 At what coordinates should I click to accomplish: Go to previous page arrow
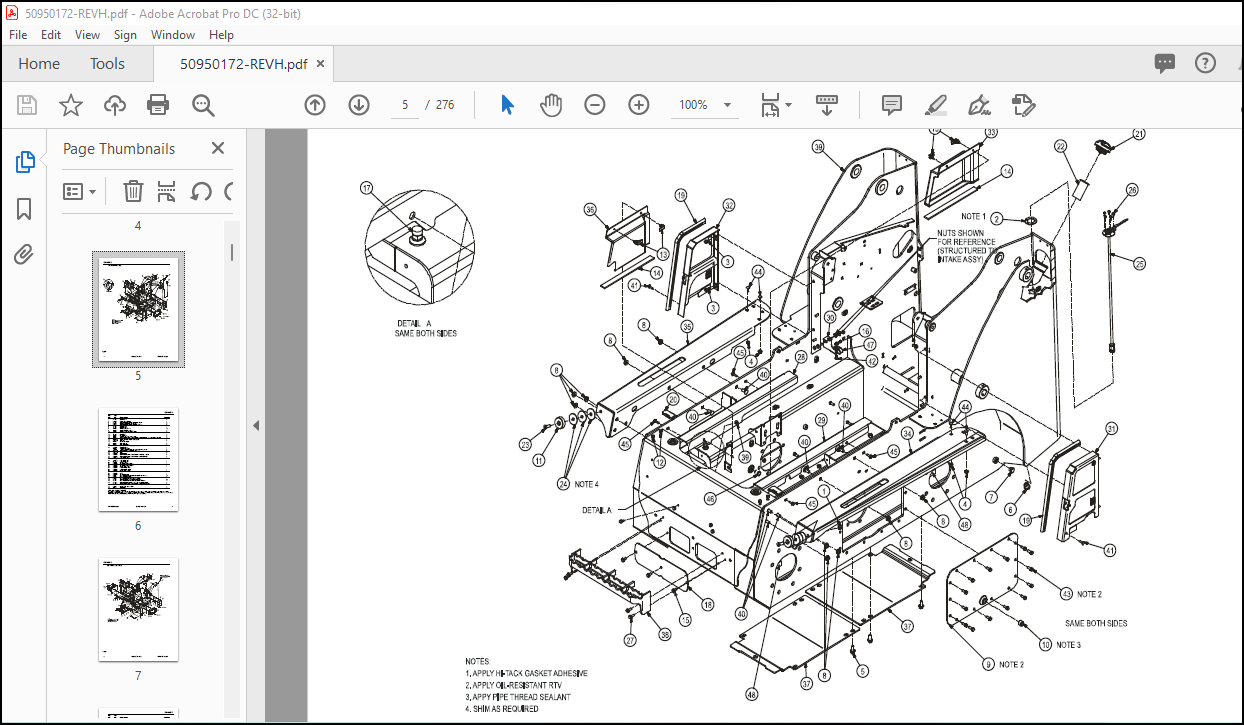tap(315, 105)
